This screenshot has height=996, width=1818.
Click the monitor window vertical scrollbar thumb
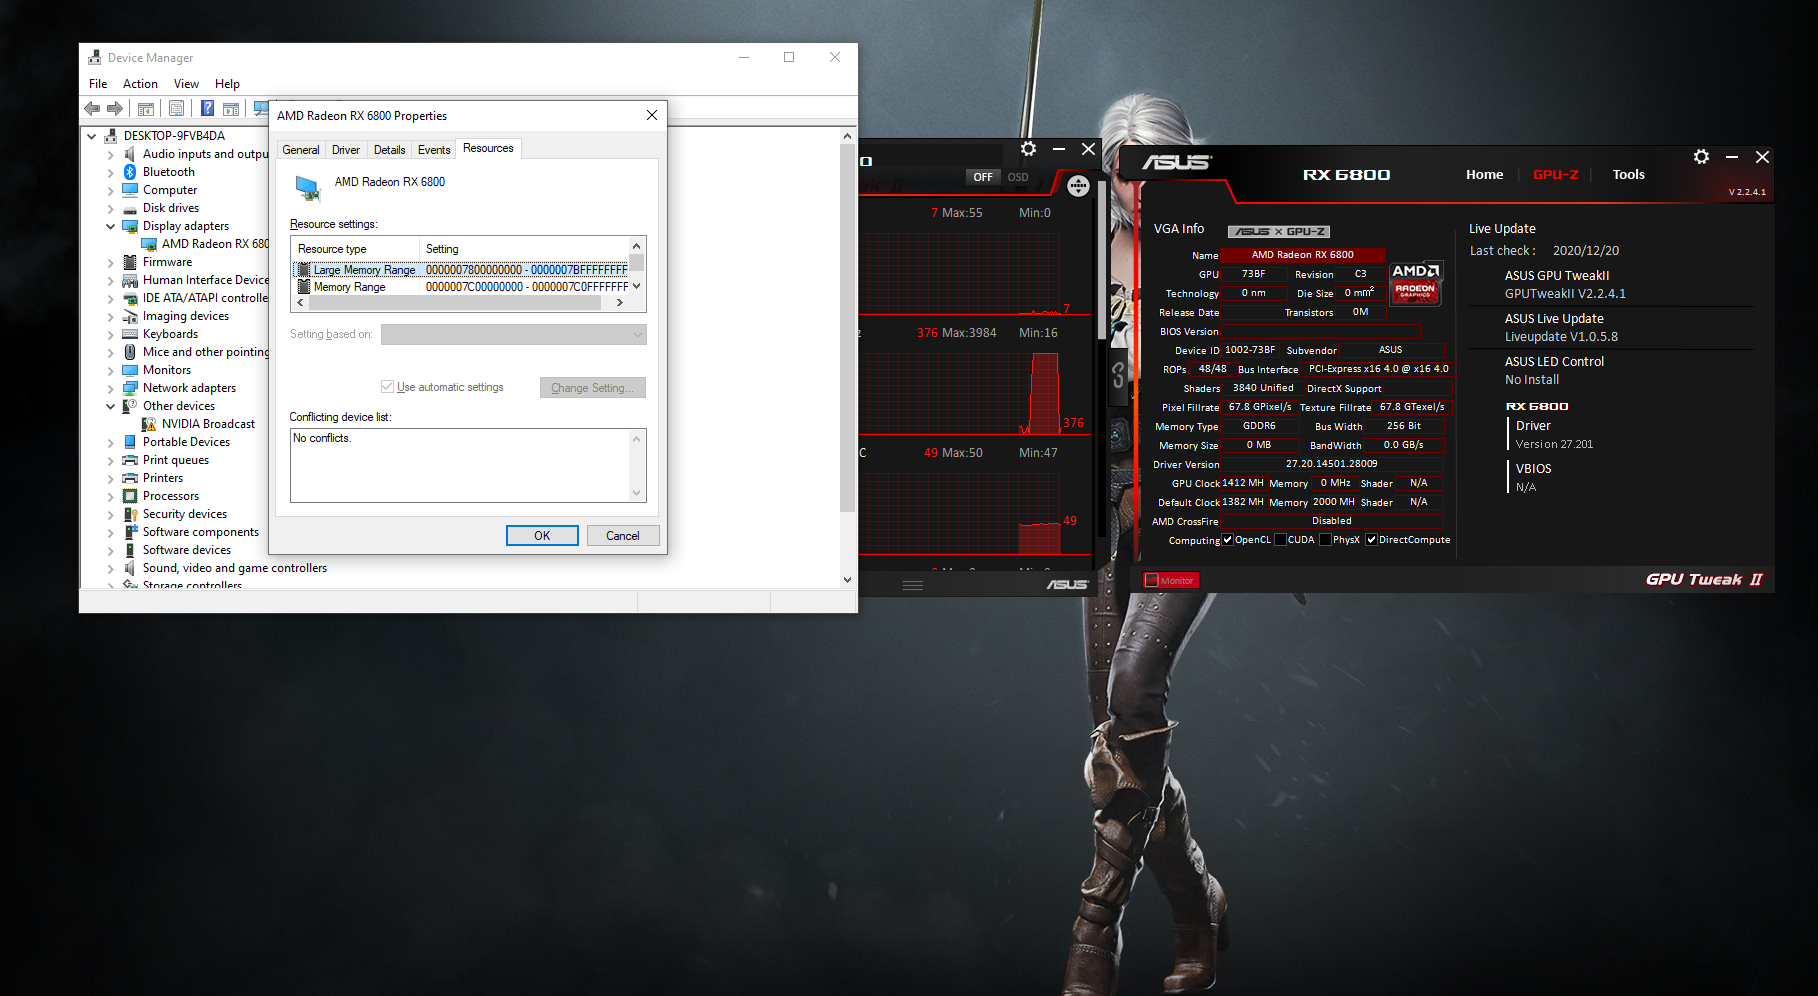[1102, 260]
